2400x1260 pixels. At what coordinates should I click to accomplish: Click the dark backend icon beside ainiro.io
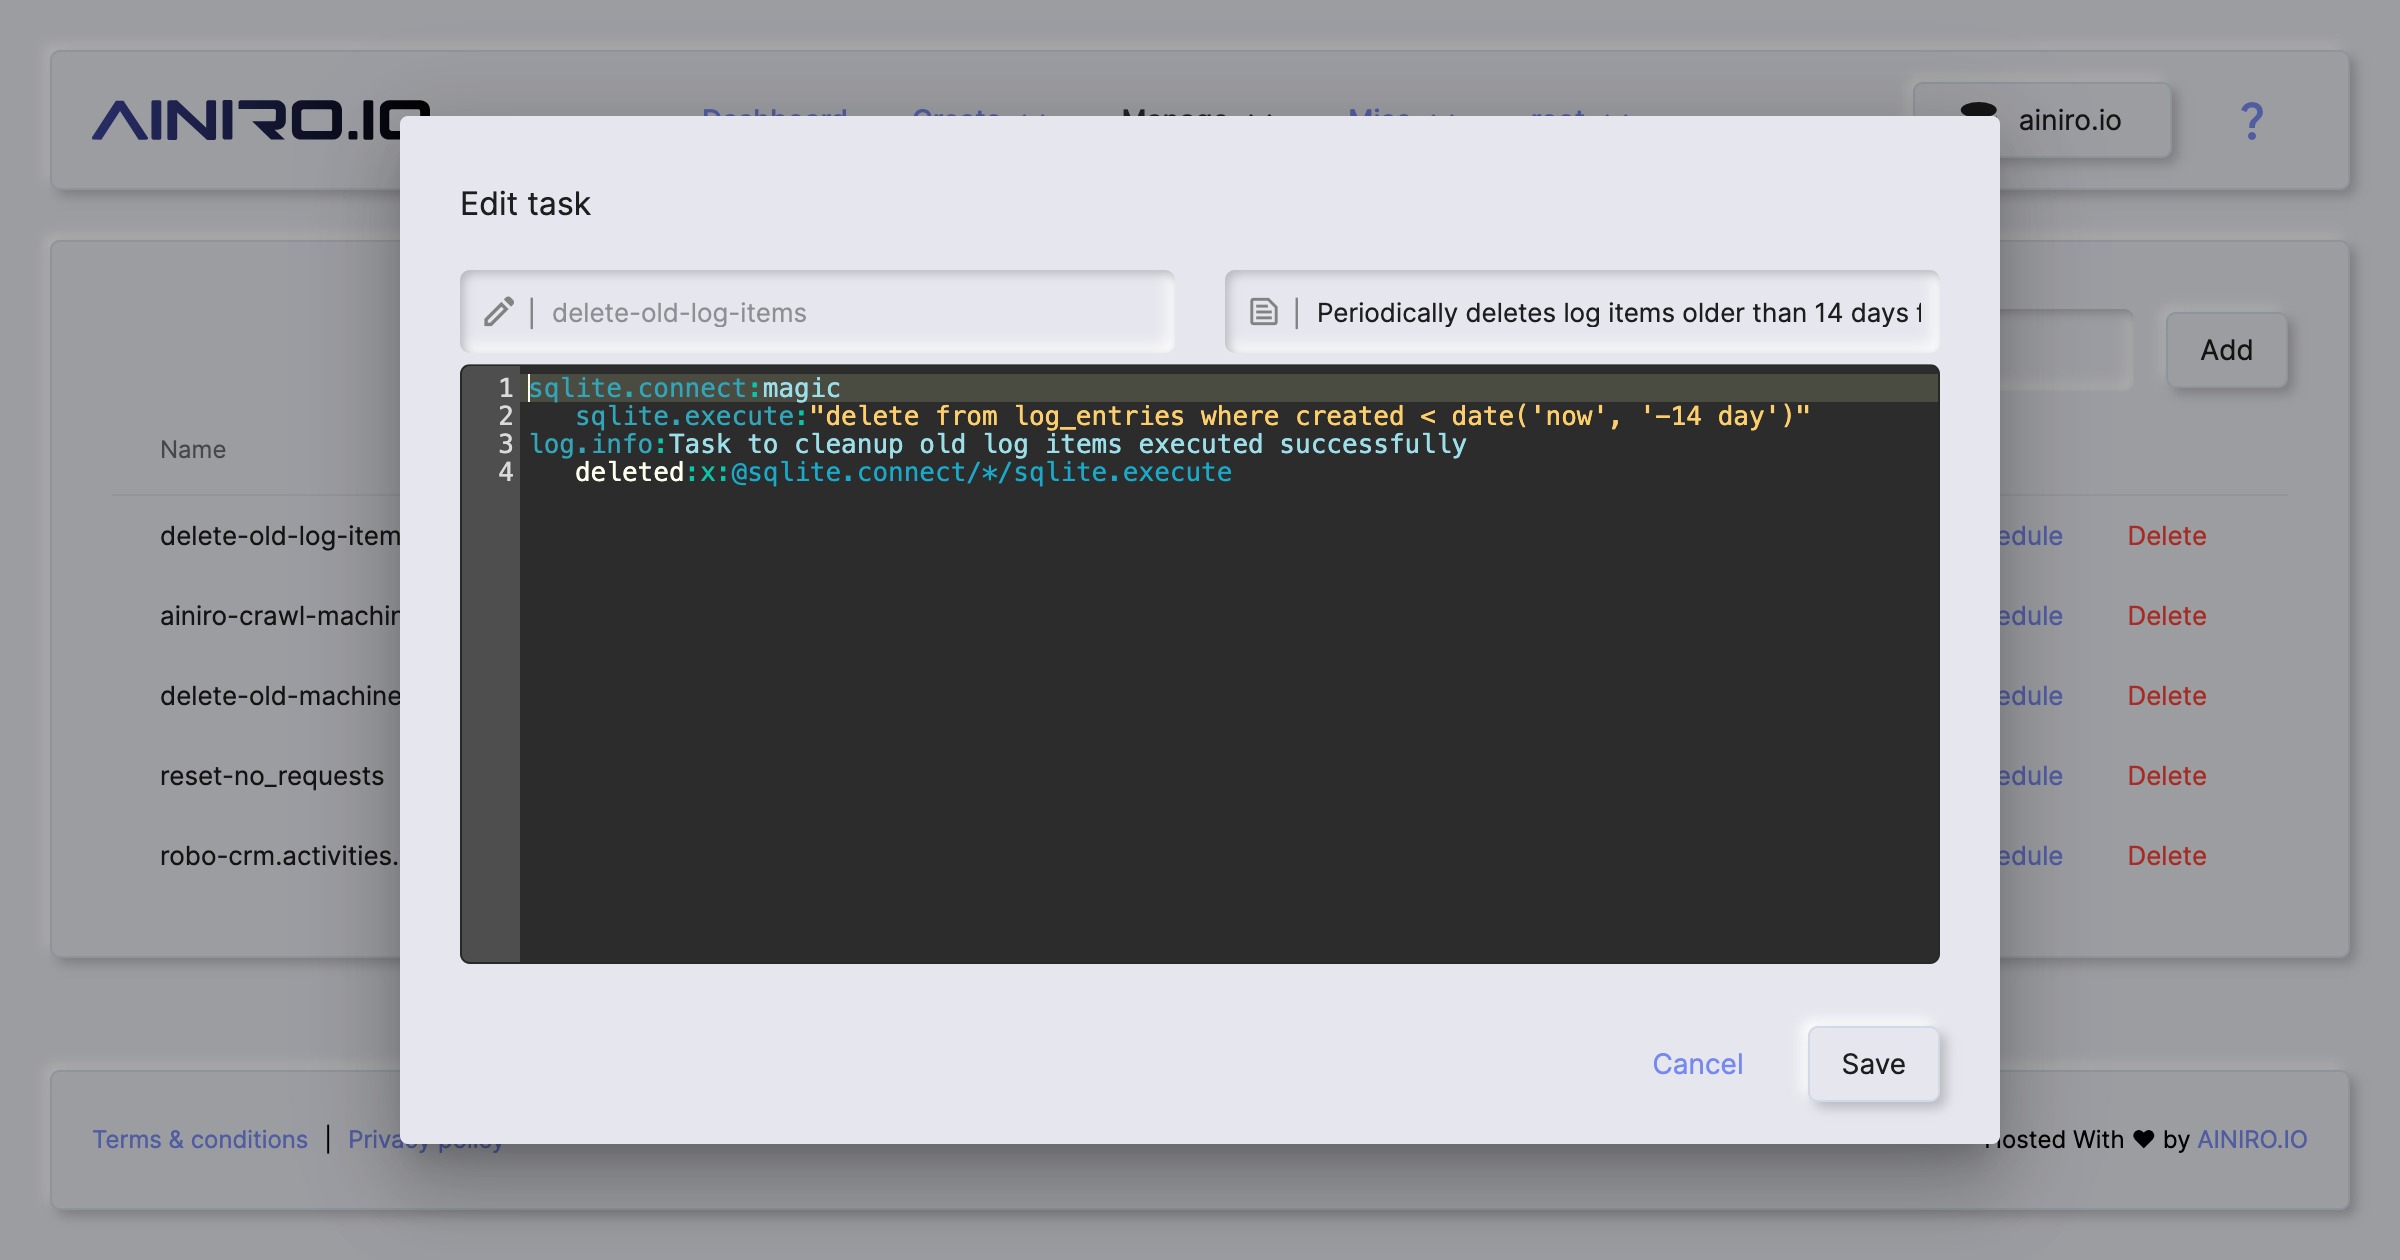click(x=1978, y=110)
